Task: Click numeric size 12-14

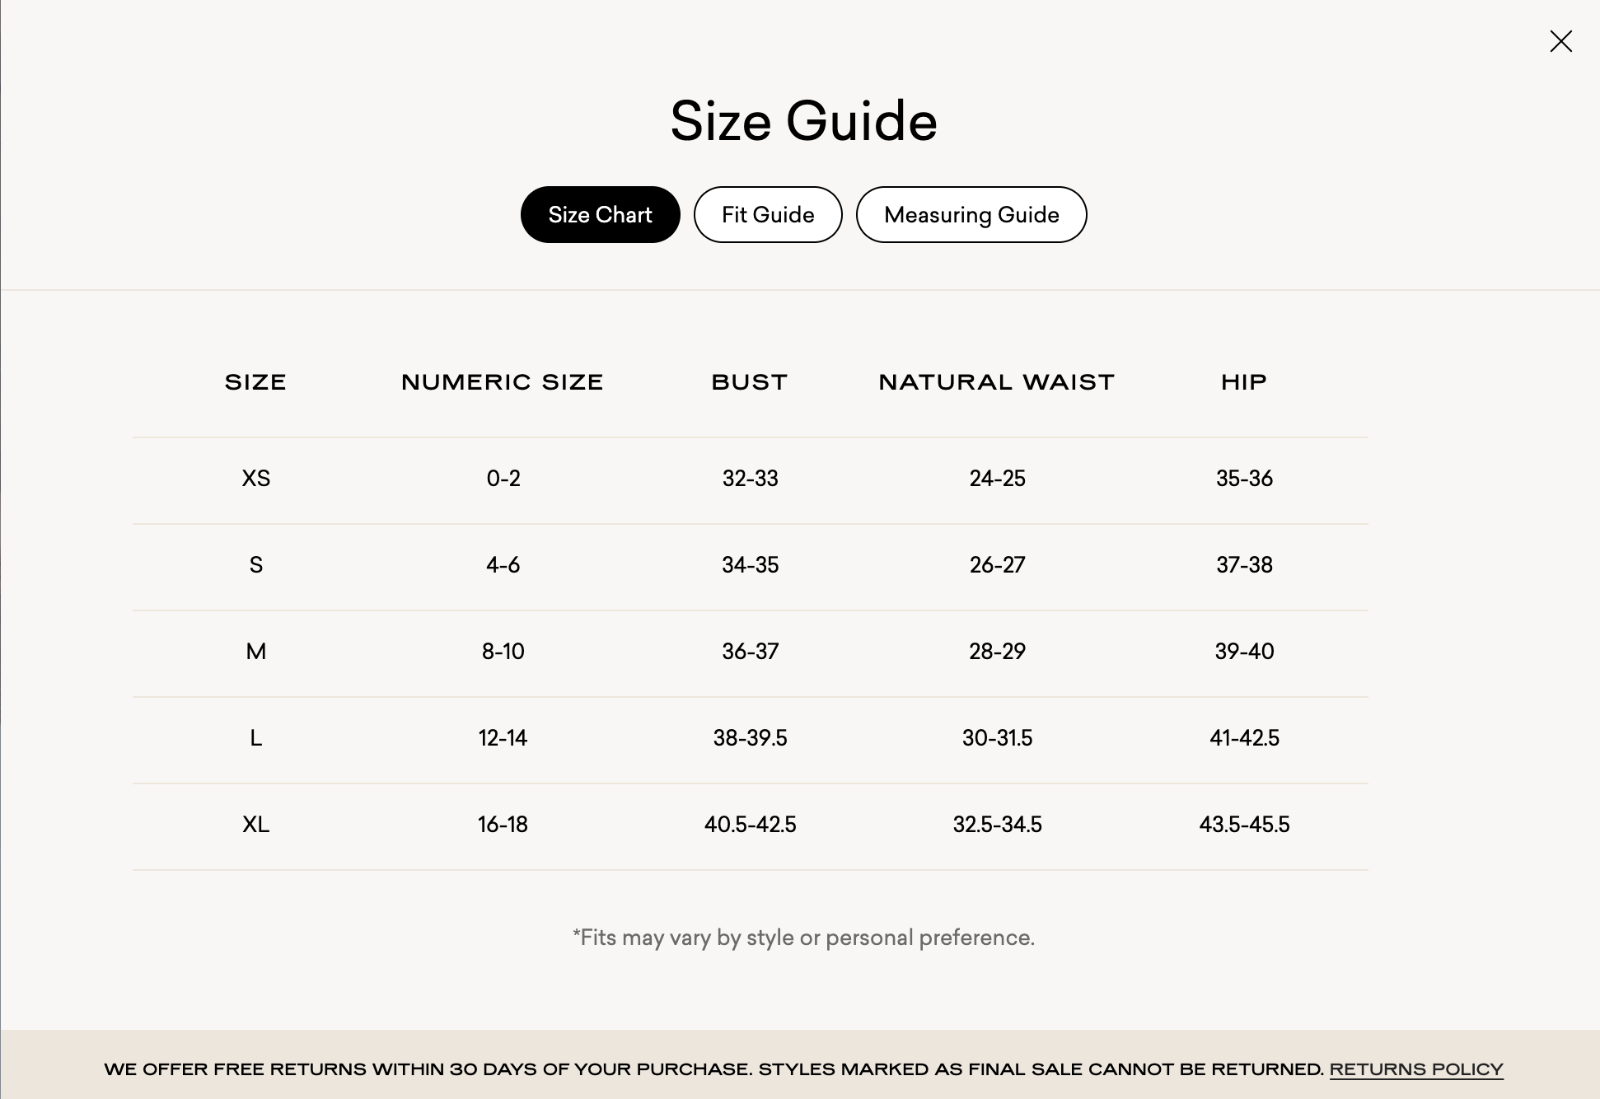Action: pyautogui.click(x=503, y=738)
